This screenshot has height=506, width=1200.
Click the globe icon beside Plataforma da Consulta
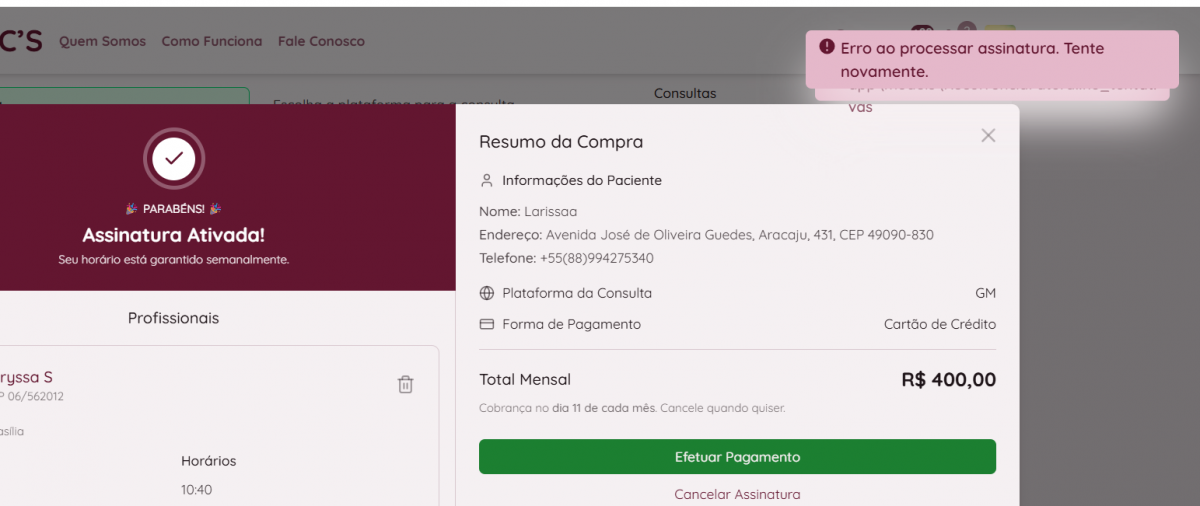click(487, 293)
